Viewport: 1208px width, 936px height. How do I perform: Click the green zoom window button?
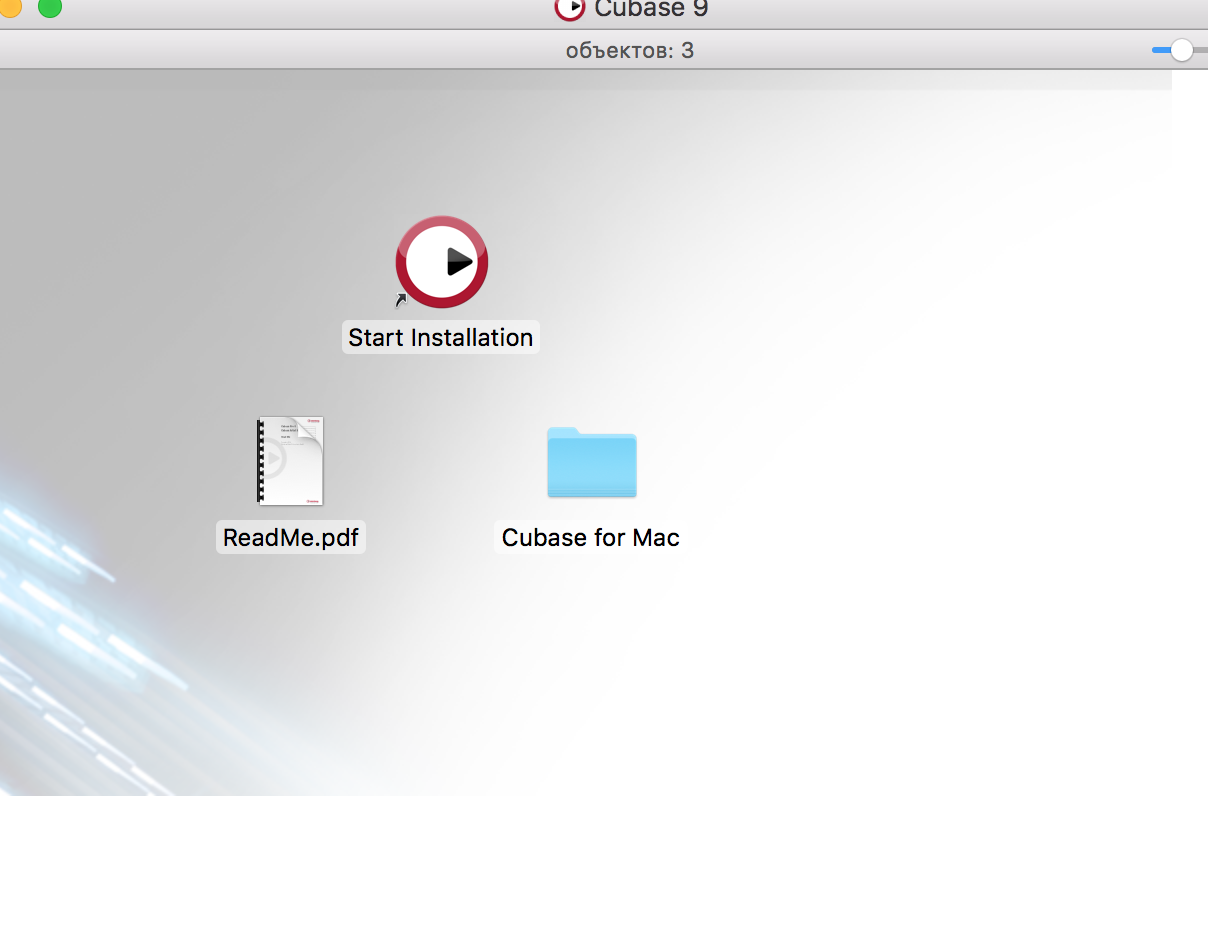point(49,6)
